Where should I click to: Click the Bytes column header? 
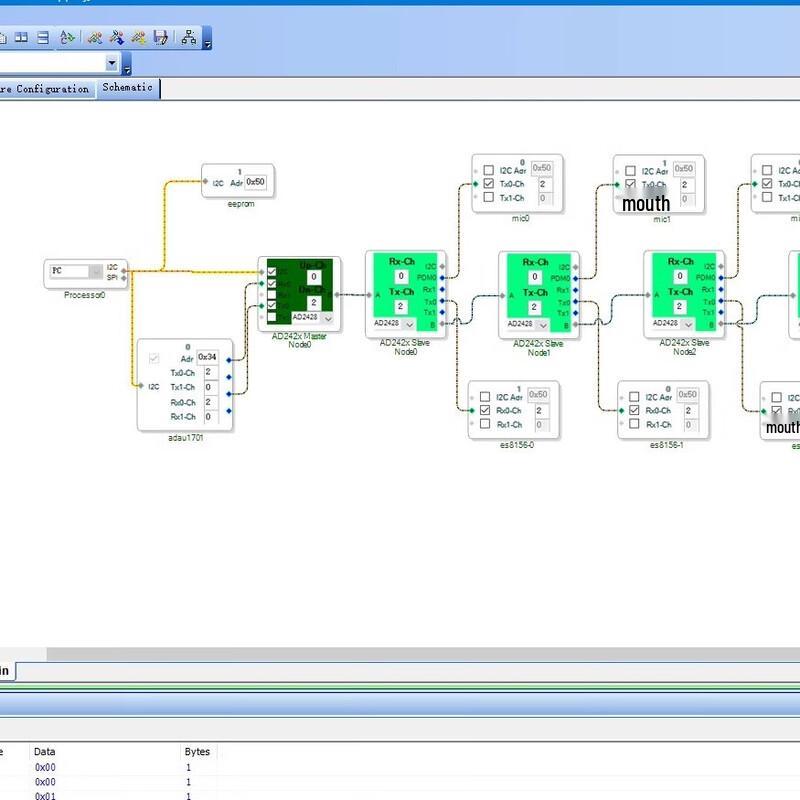coord(197,752)
